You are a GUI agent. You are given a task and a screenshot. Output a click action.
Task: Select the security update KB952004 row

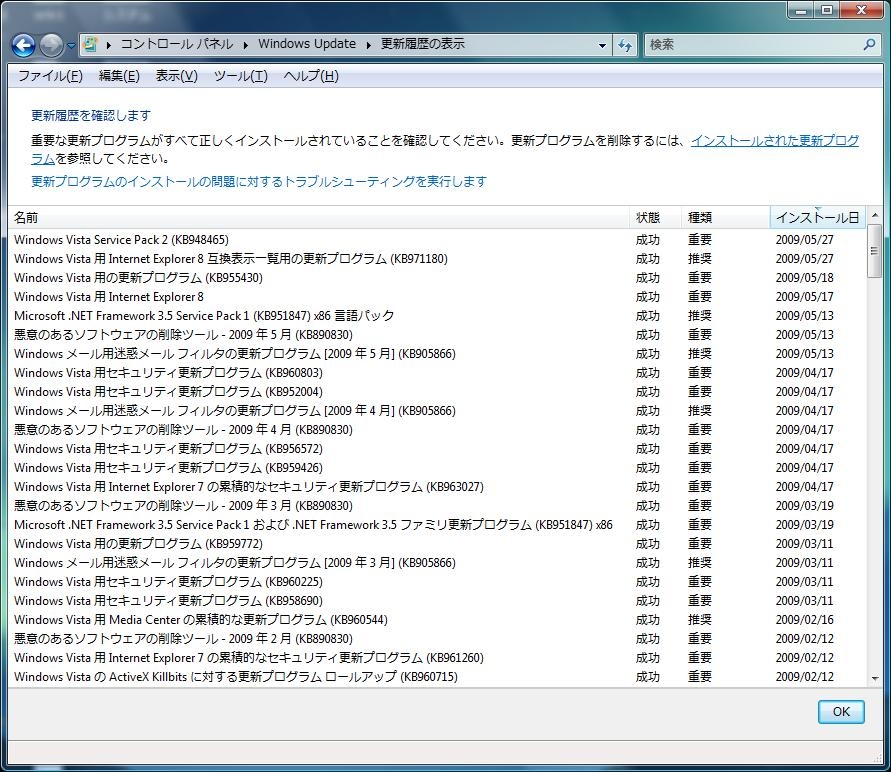point(436,392)
